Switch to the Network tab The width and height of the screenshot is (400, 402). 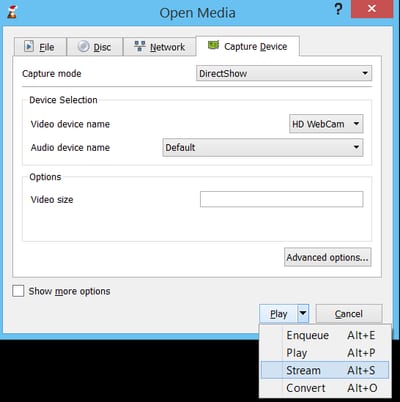pos(160,47)
